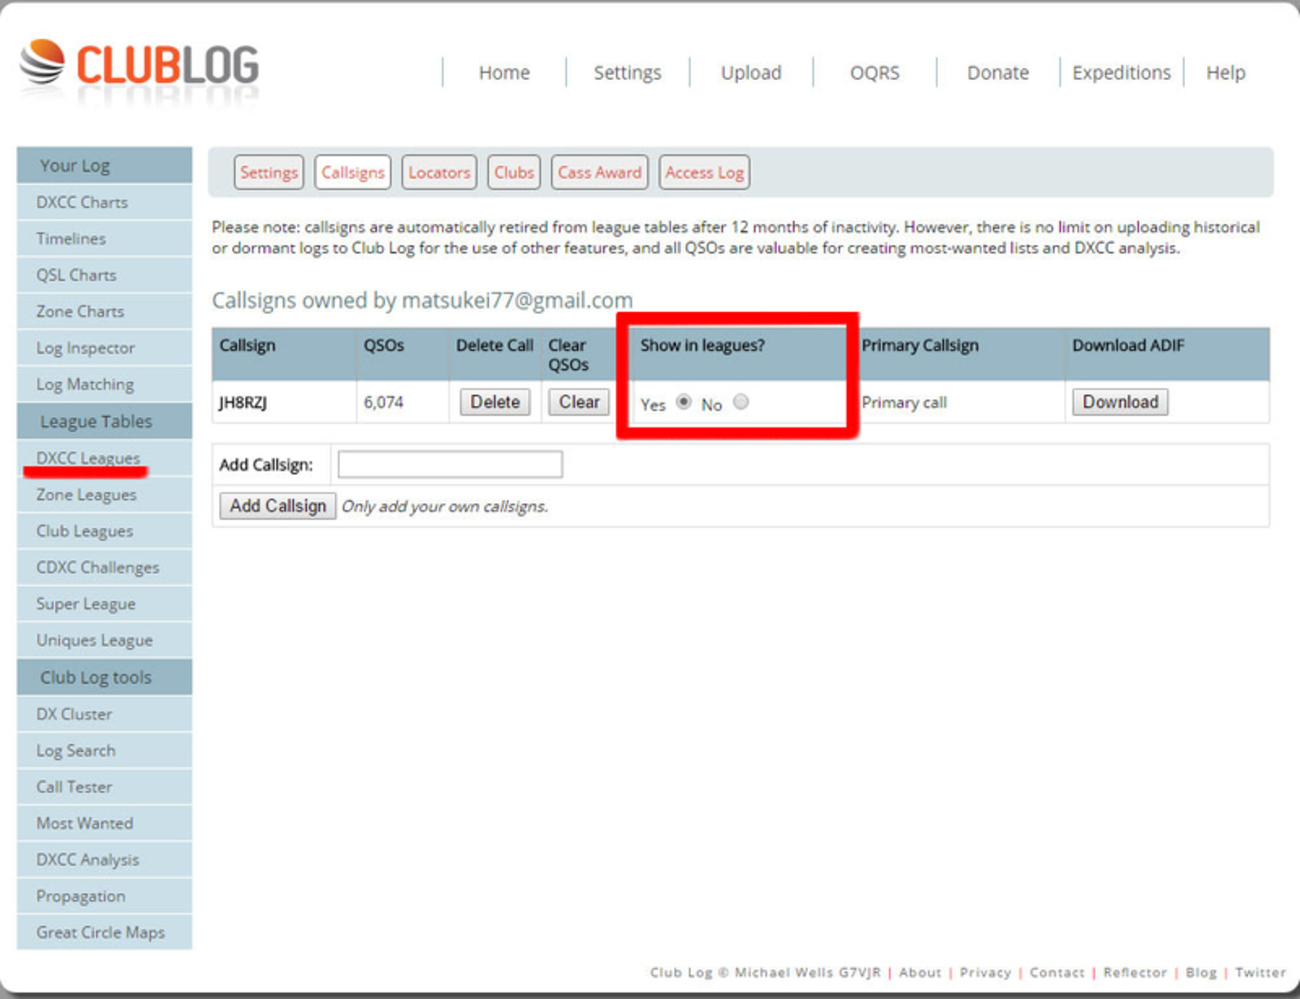Select the Yes radio for Show in leagues
1300x999 pixels.
click(684, 403)
